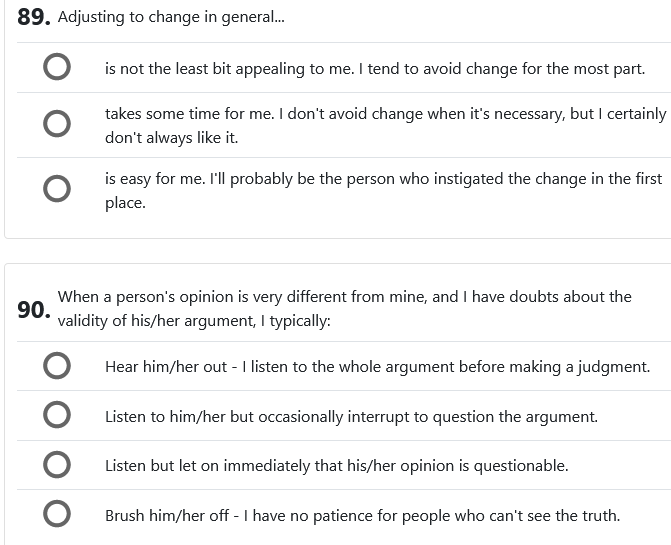
Task: Choose the 'Hear him/her out' radio button
Action: (57, 366)
